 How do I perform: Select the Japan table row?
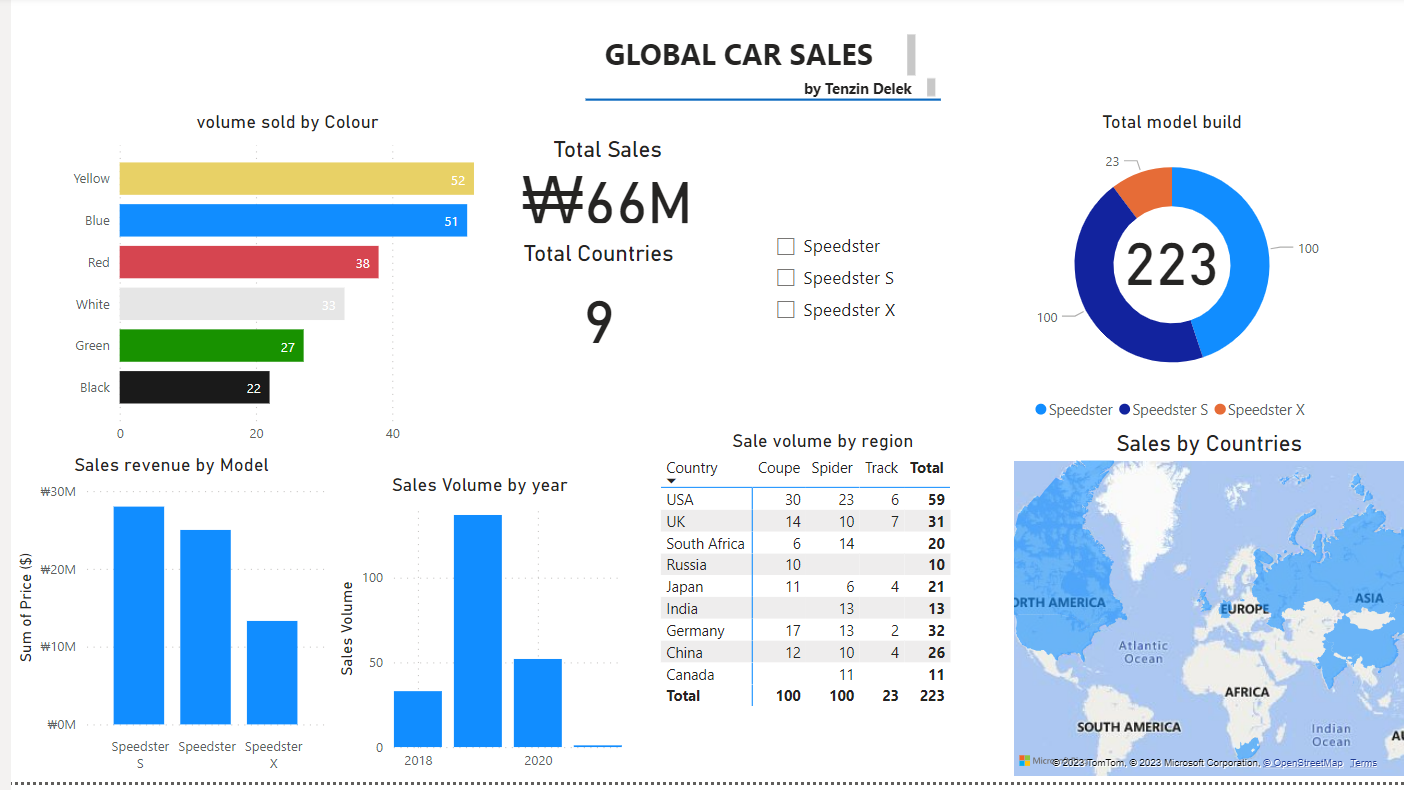[807, 587]
